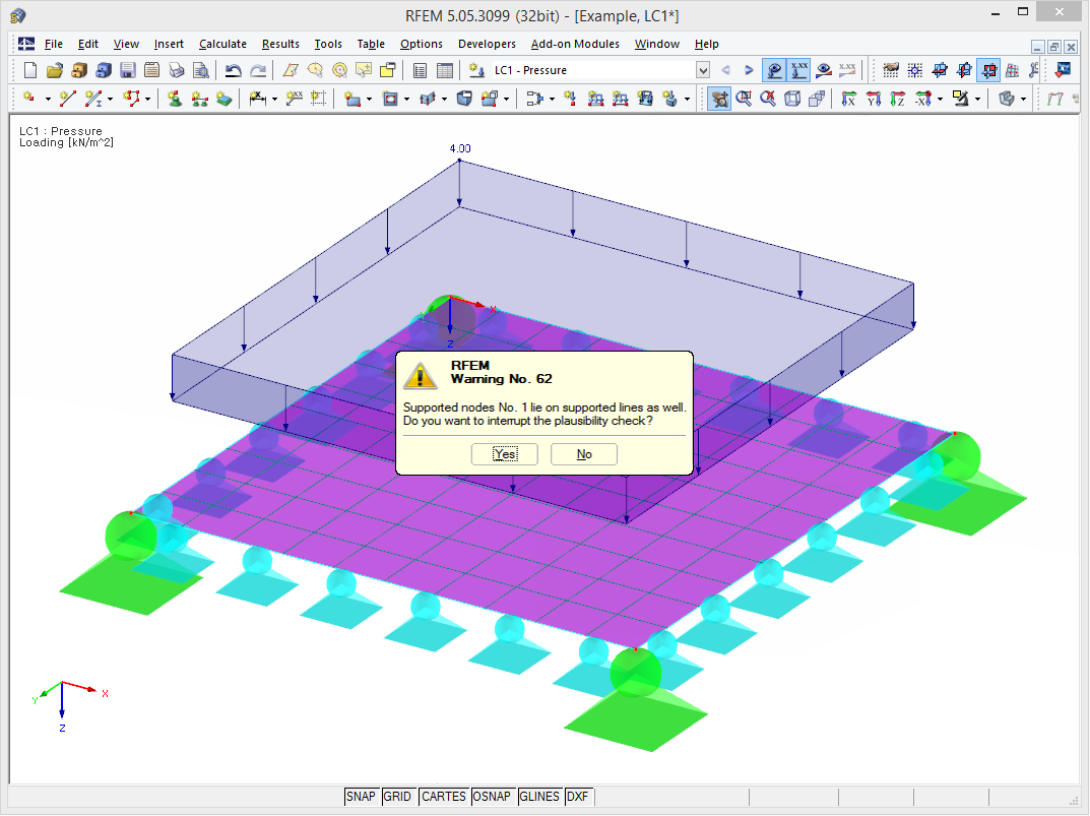This screenshot has width=1090, height=816.
Task: Click No in the Warning No. 62 dialog
Action: point(584,454)
